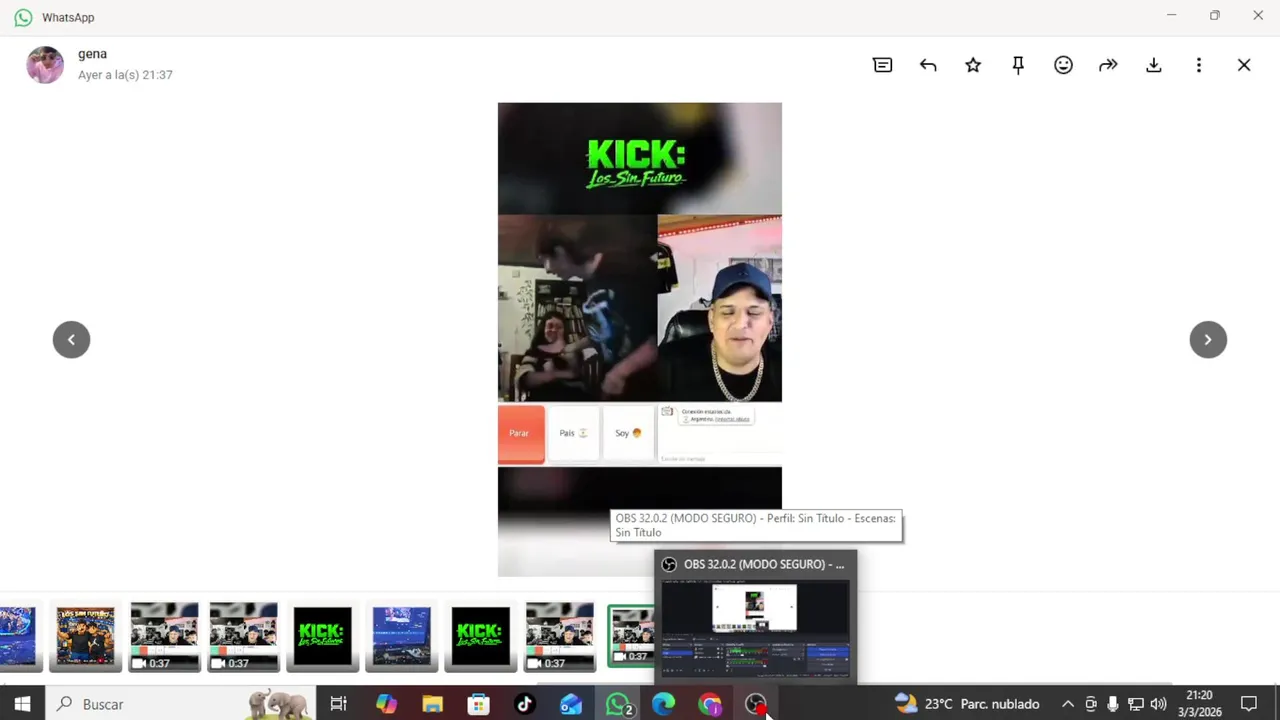
Task: Open the emoji reaction picker
Action: 1063,65
